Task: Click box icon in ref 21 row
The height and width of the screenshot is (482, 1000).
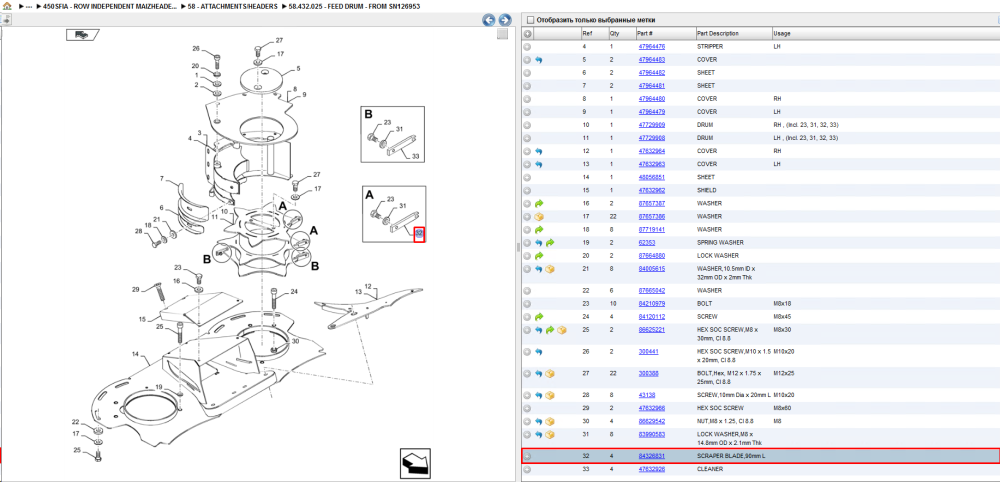Action: pos(550,269)
